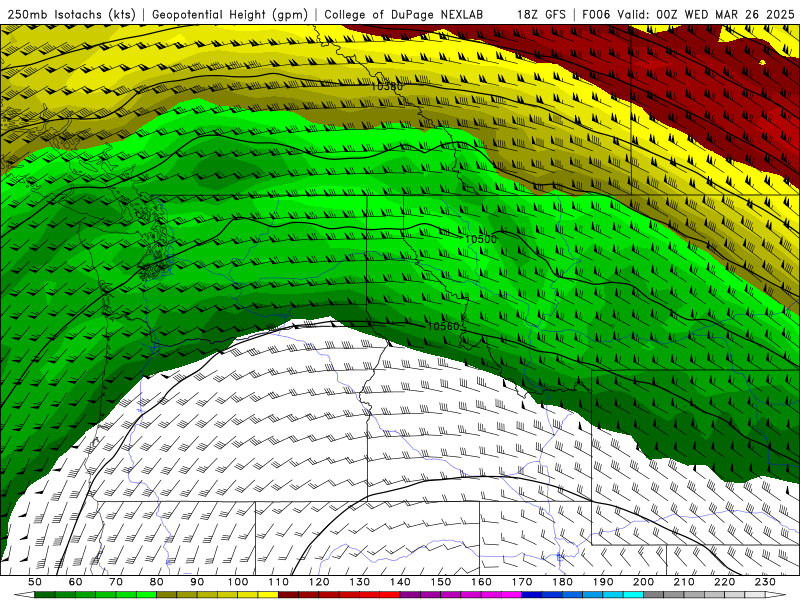The image size is (800, 600).
Task: Click the 10560 height contour label
Action: (x=443, y=326)
